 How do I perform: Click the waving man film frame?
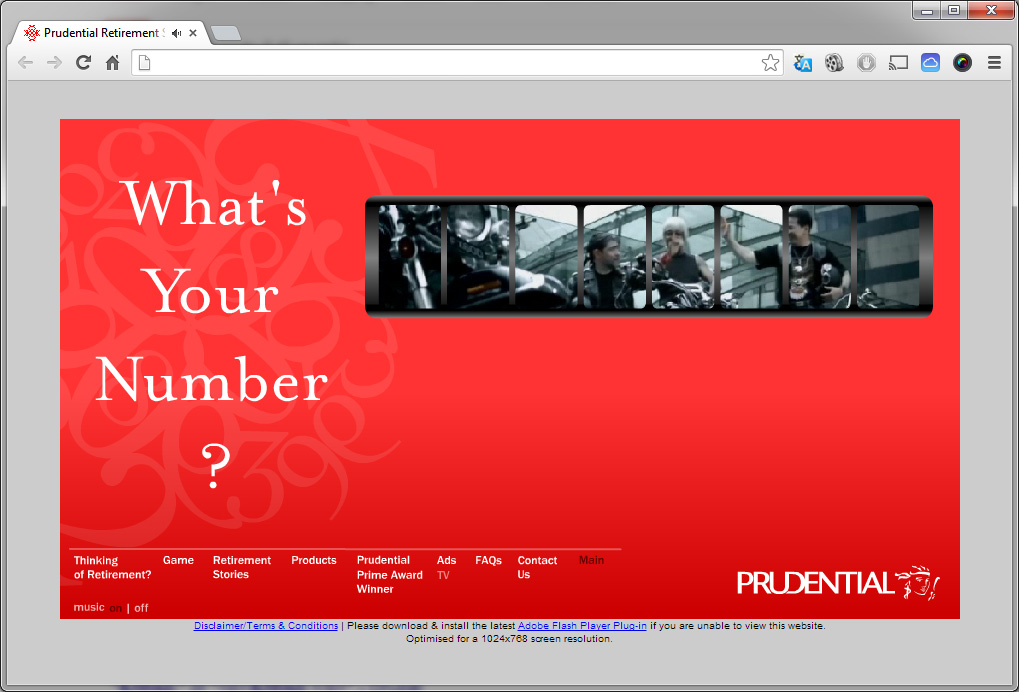pyautogui.click(x=751, y=257)
